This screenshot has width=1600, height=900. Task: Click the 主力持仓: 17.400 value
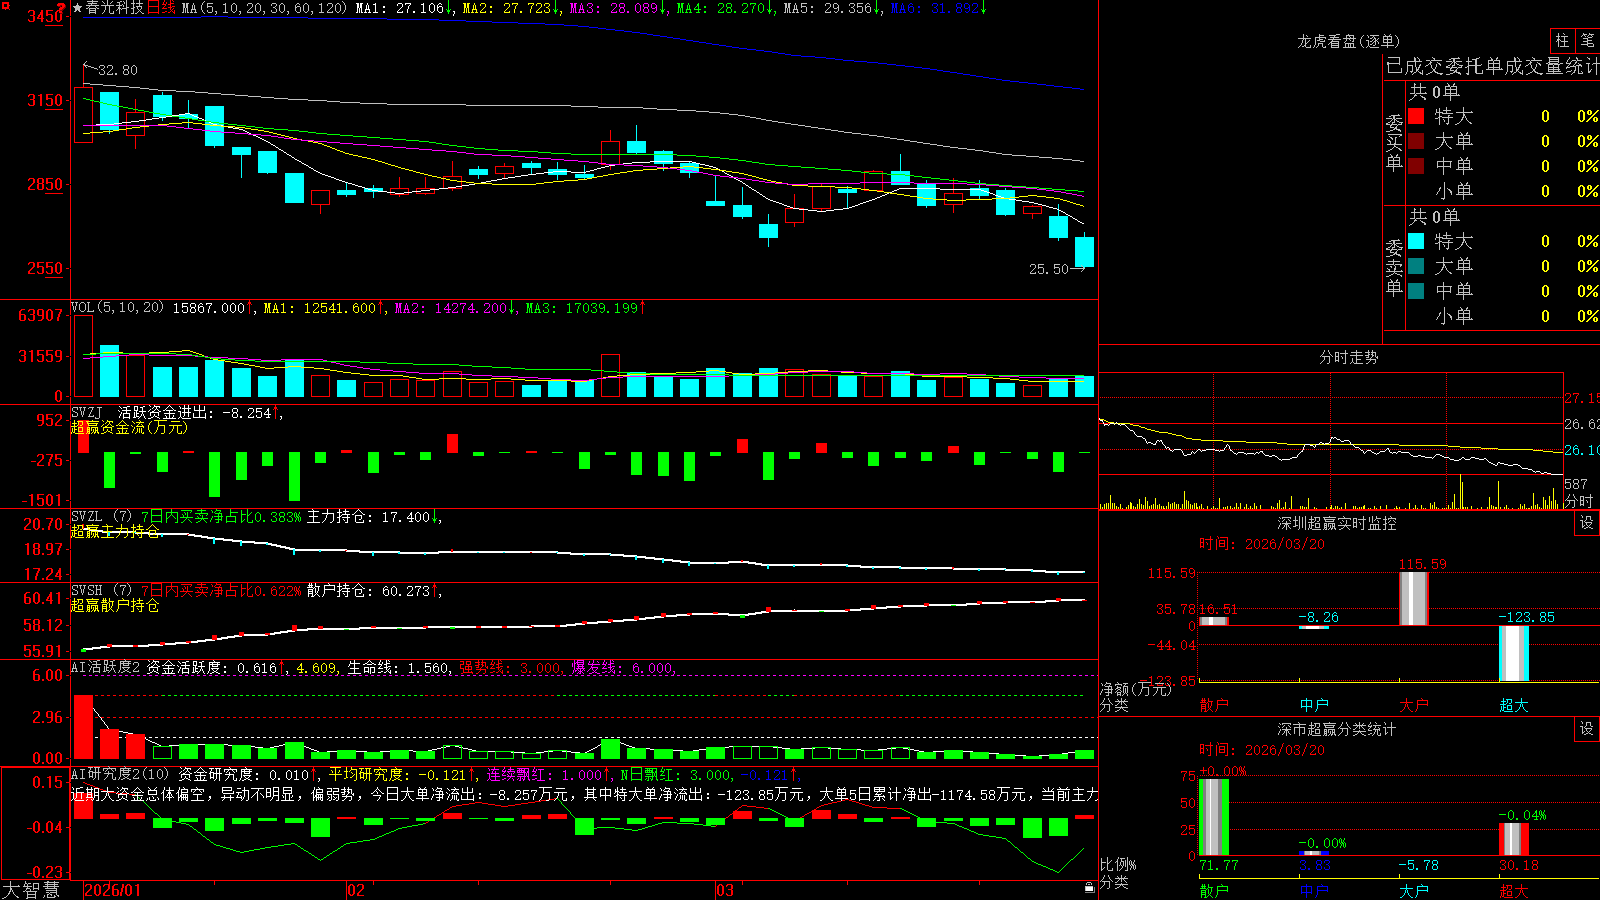pyautogui.click(x=369, y=517)
